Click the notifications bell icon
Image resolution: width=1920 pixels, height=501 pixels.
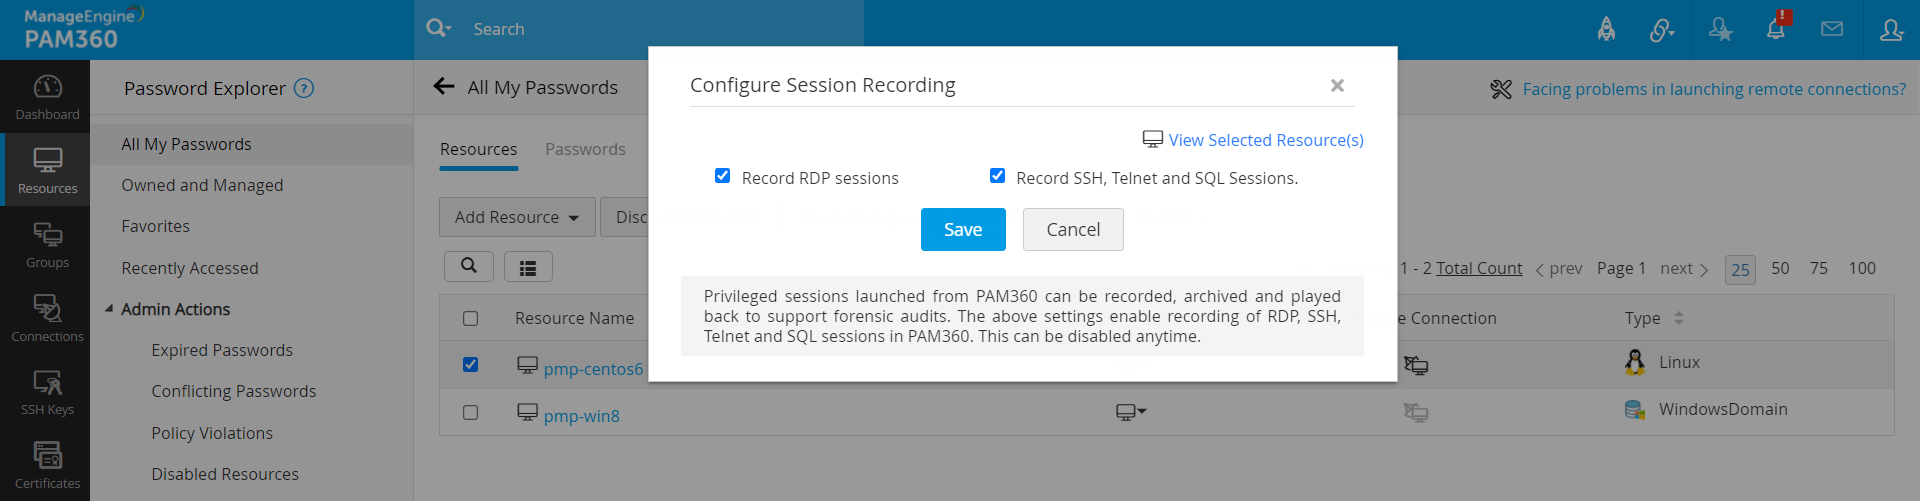[1776, 29]
